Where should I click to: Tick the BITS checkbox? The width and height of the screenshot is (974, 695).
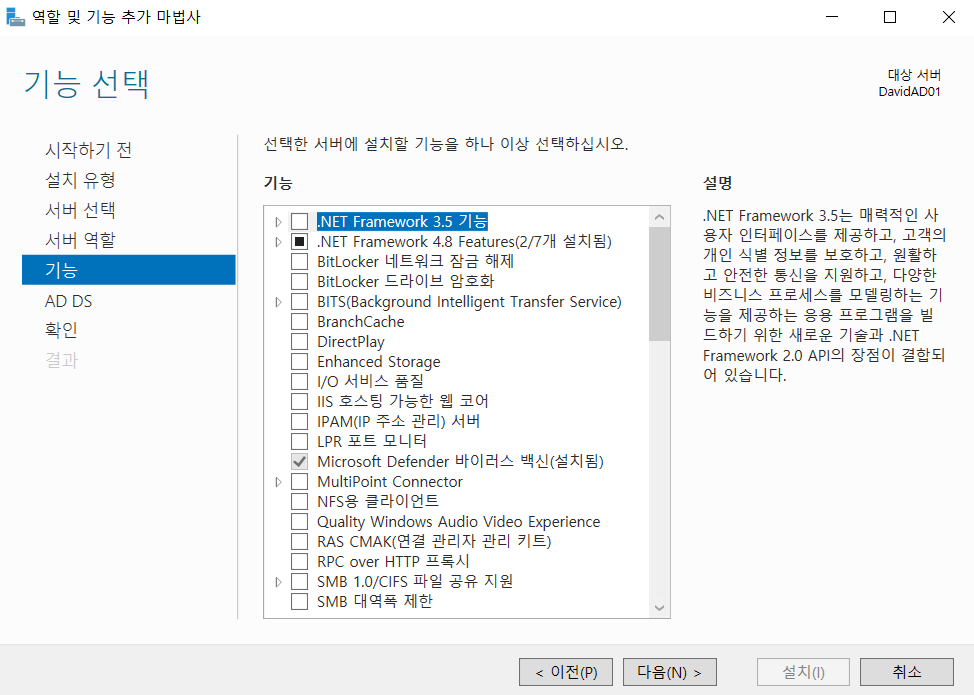click(299, 302)
